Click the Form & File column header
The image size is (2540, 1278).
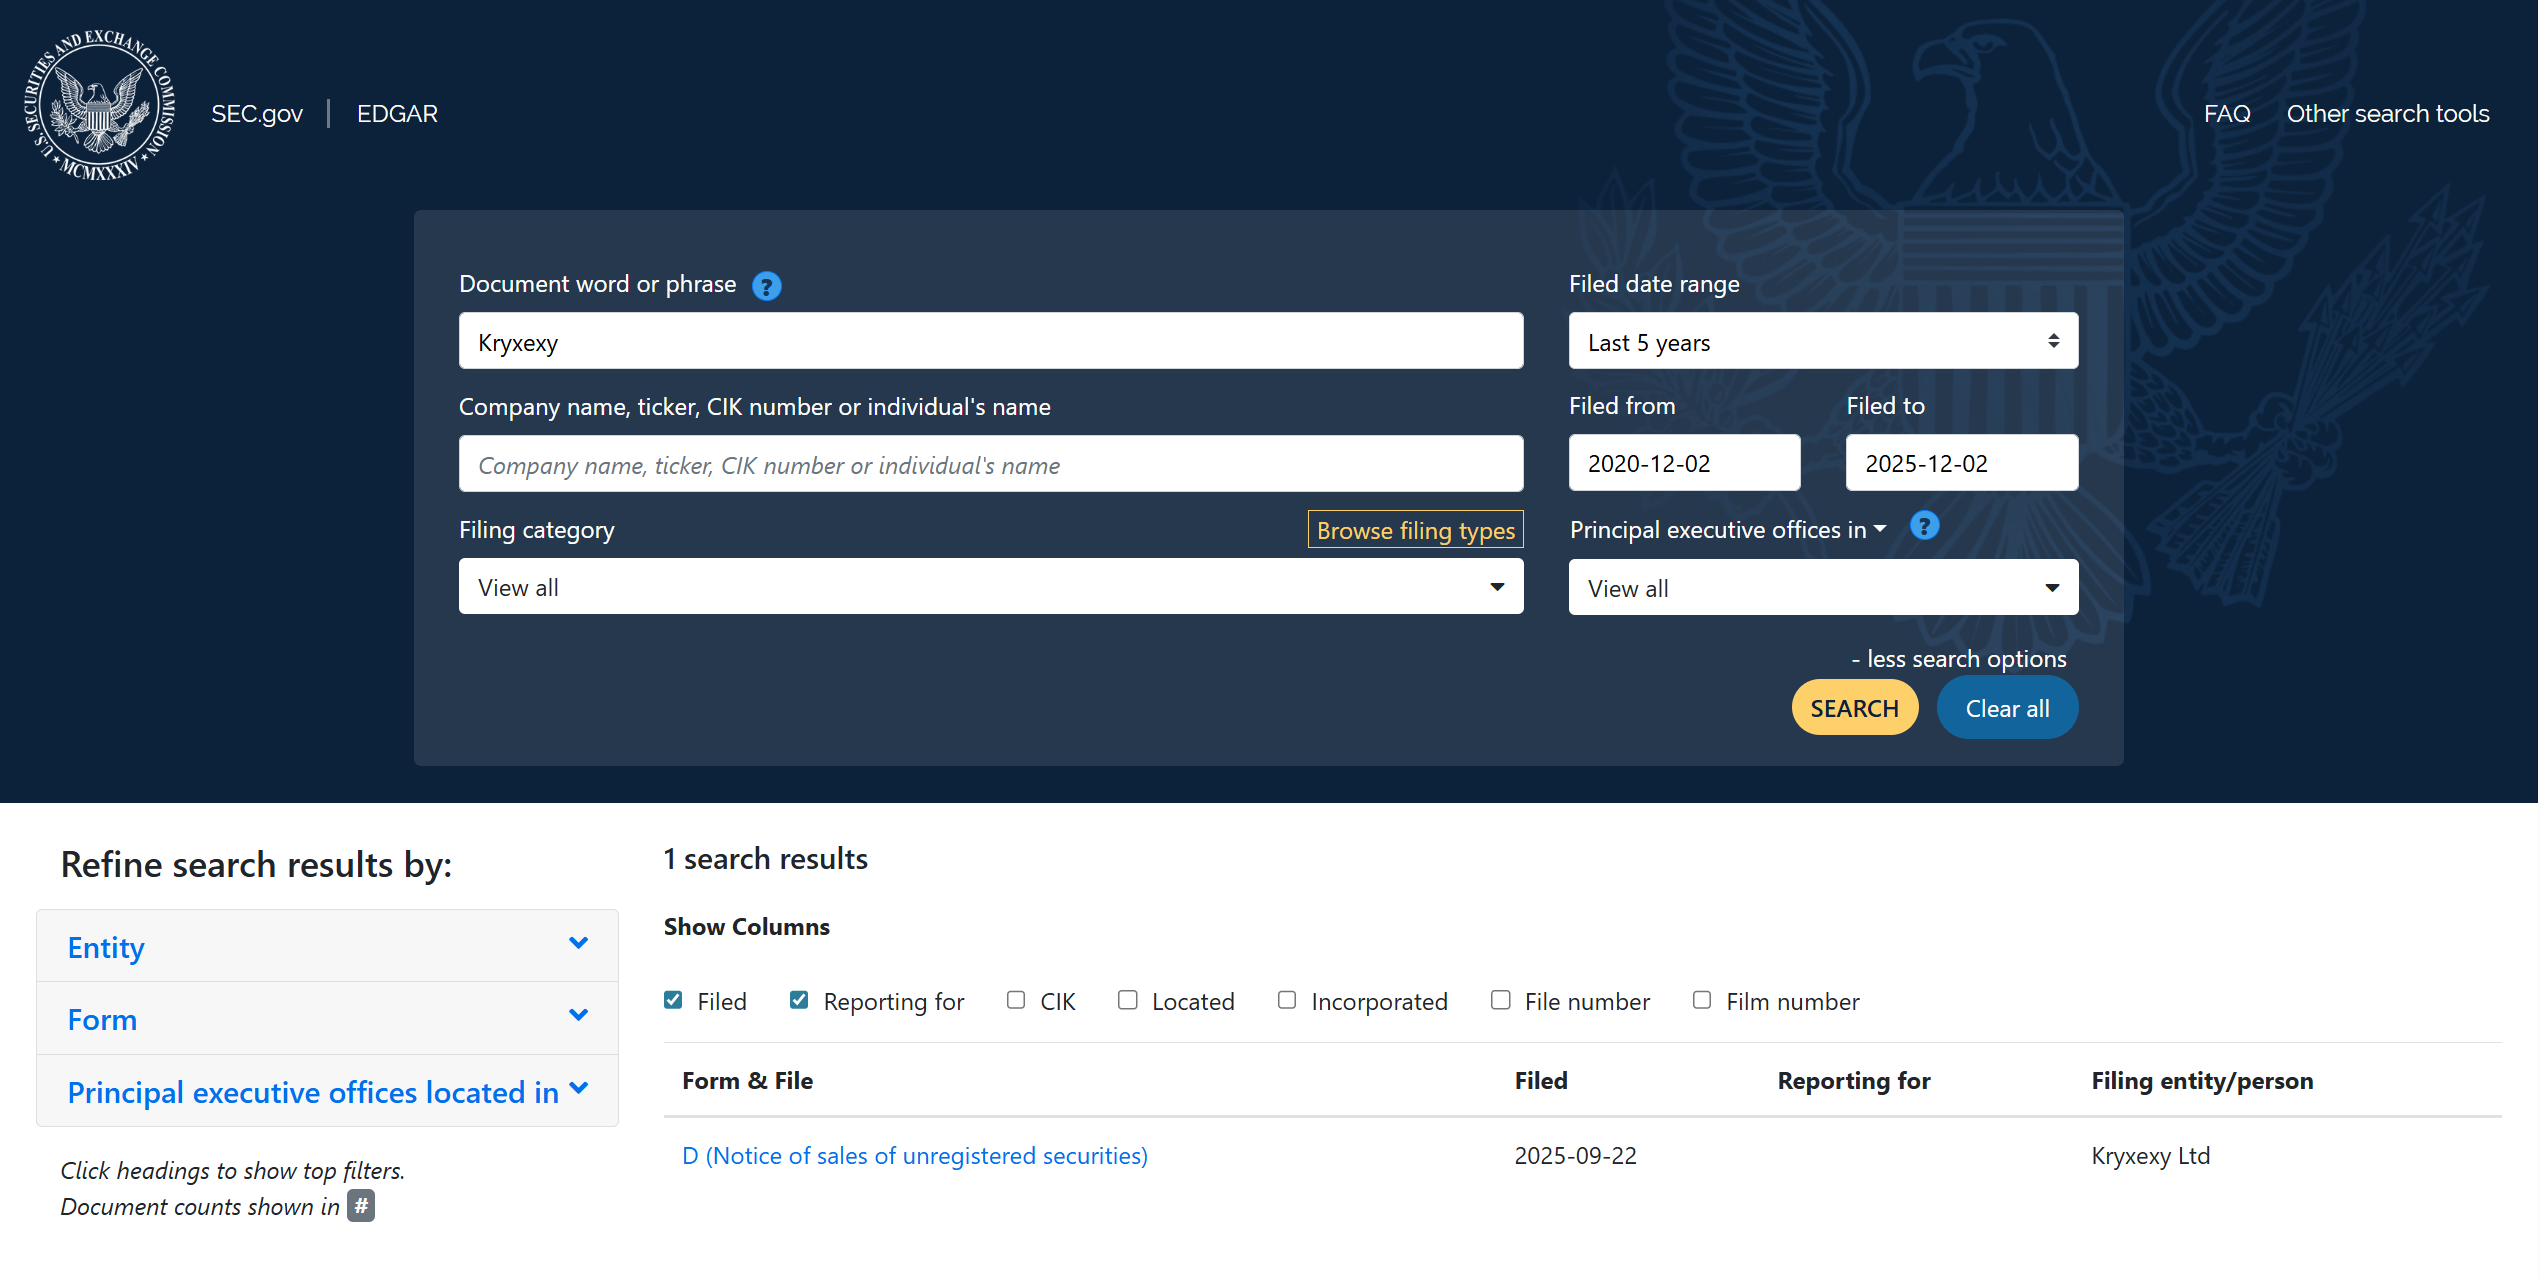[x=747, y=1081]
